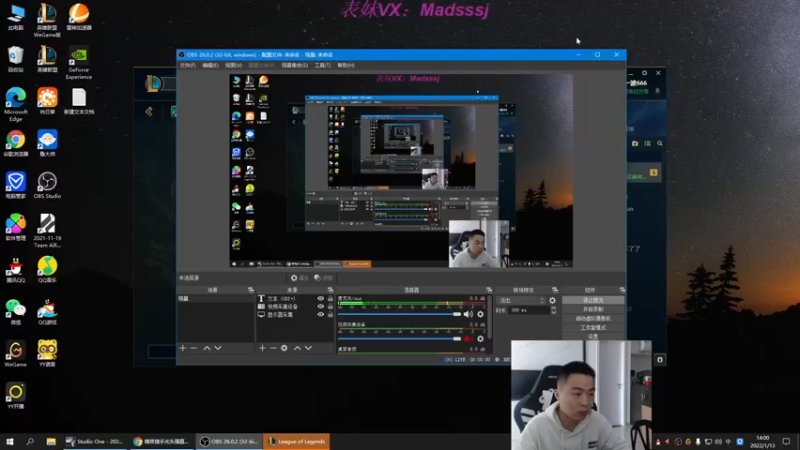Open 文件(F) menu in OBS

(x=188, y=65)
